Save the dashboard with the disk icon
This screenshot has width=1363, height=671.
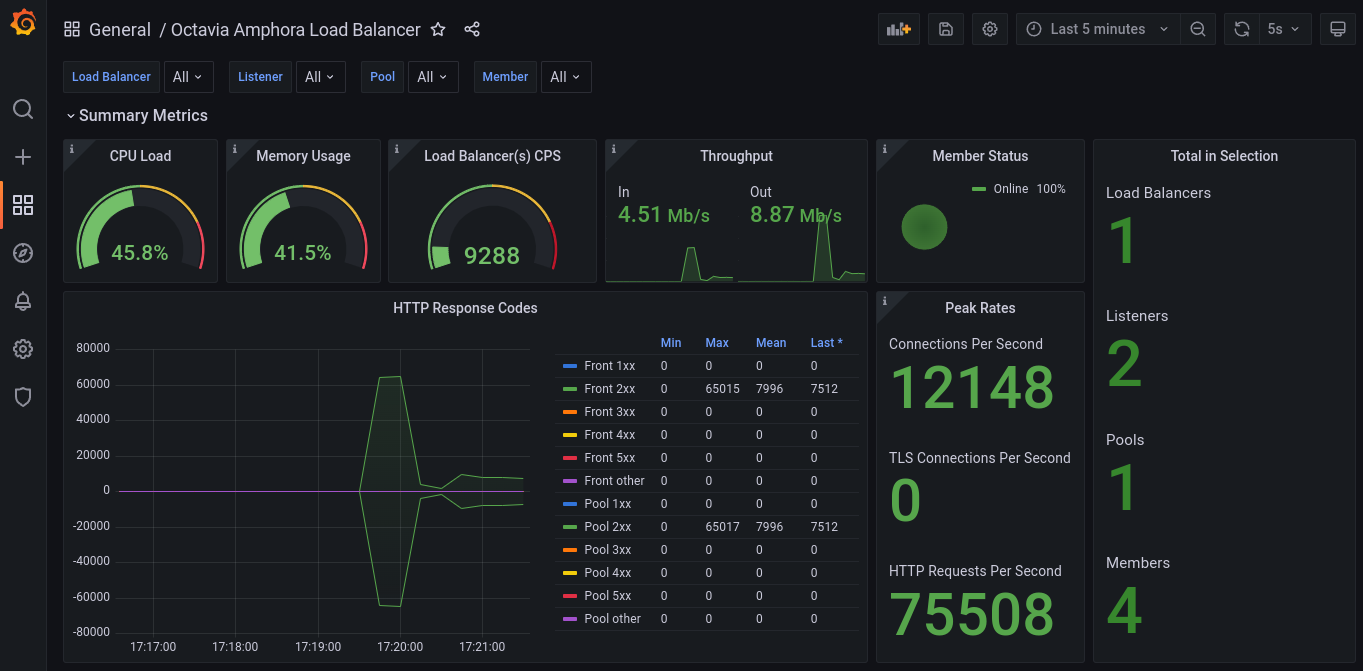[x=945, y=29]
